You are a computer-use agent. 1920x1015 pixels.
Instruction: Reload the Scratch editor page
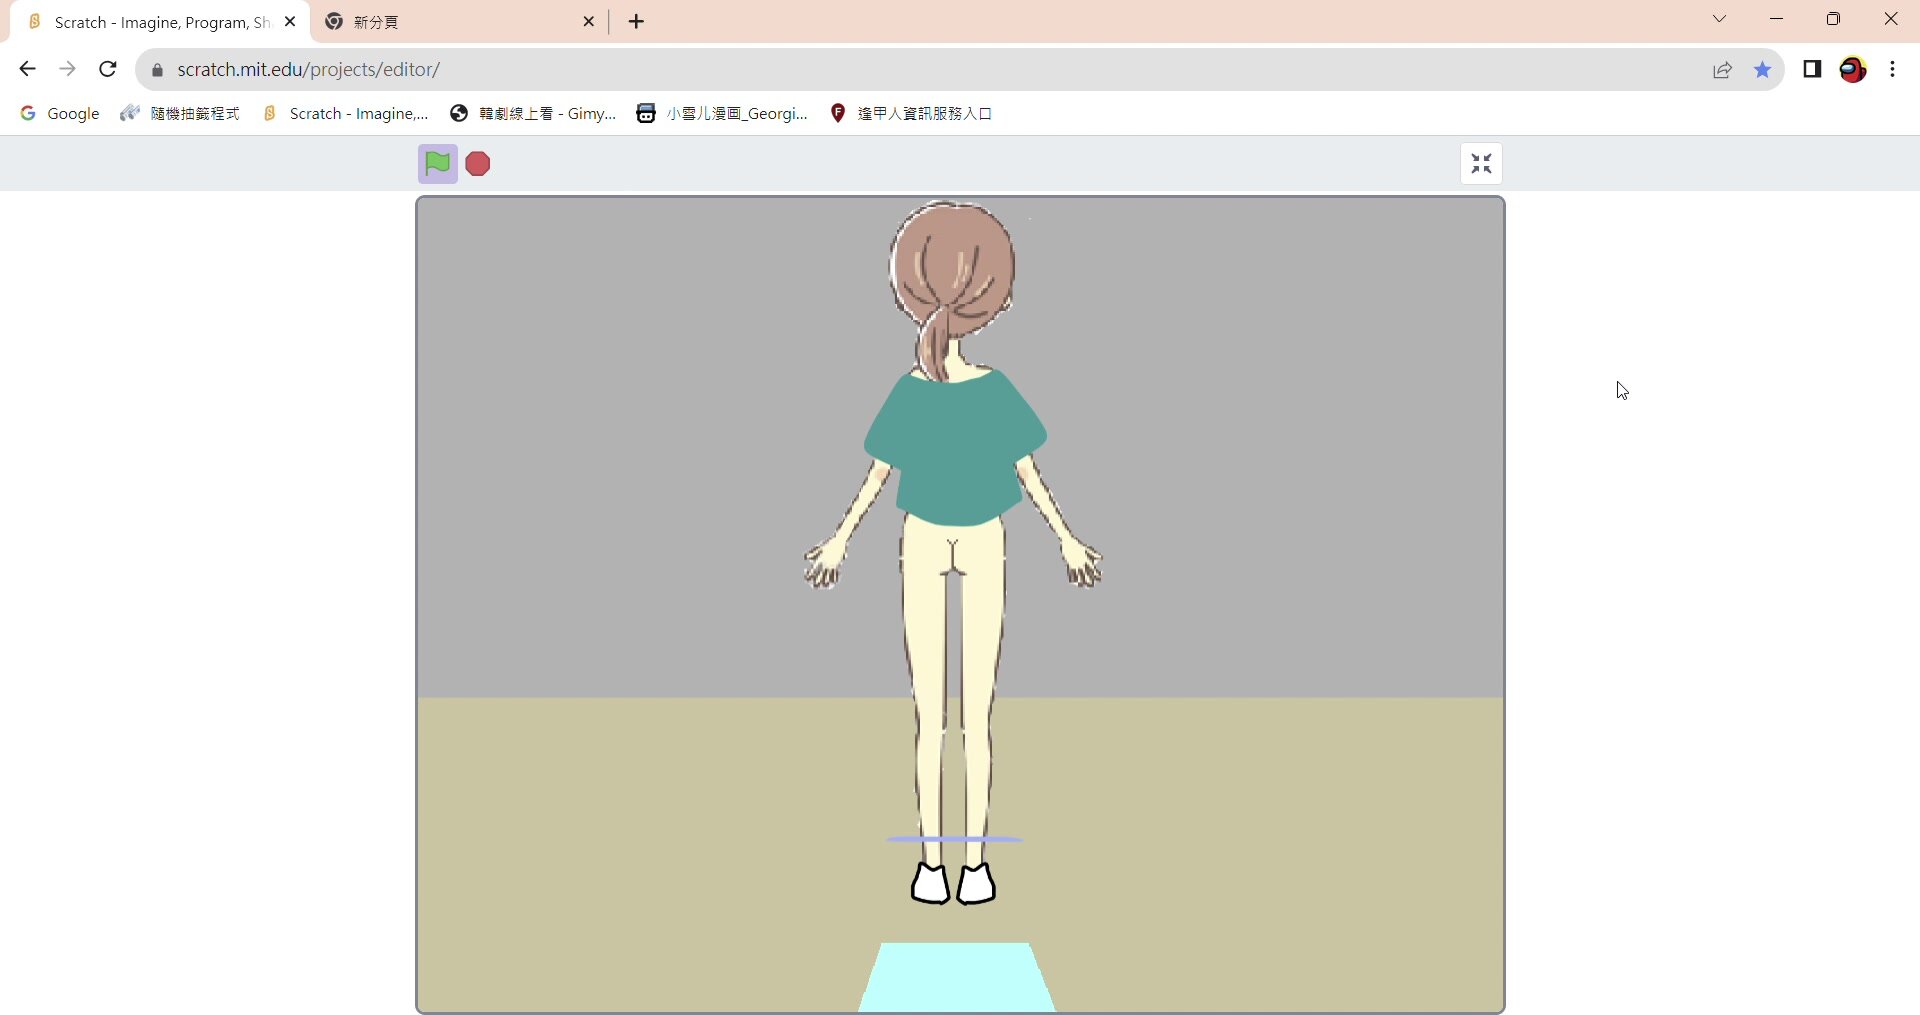pyautogui.click(x=108, y=69)
